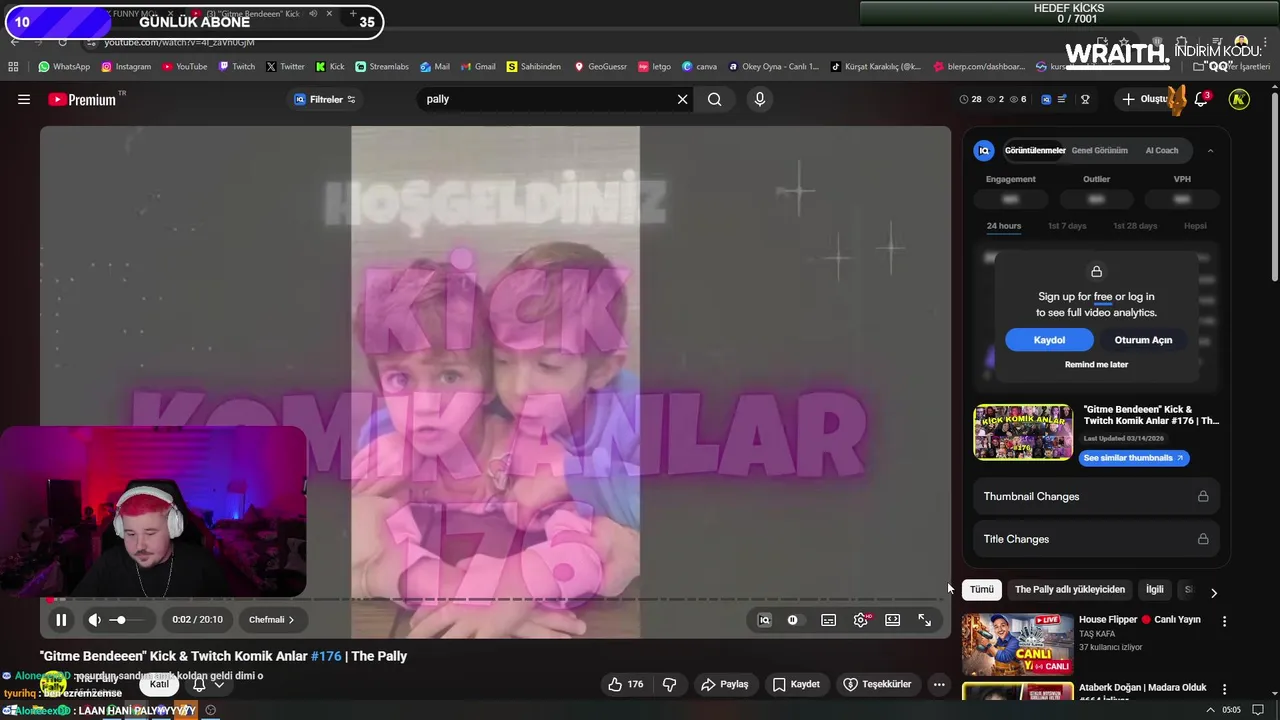The image size is (1280, 720).
Task: Open the vidIQ AI Coach tab
Action: click(x=1162, y=150)
